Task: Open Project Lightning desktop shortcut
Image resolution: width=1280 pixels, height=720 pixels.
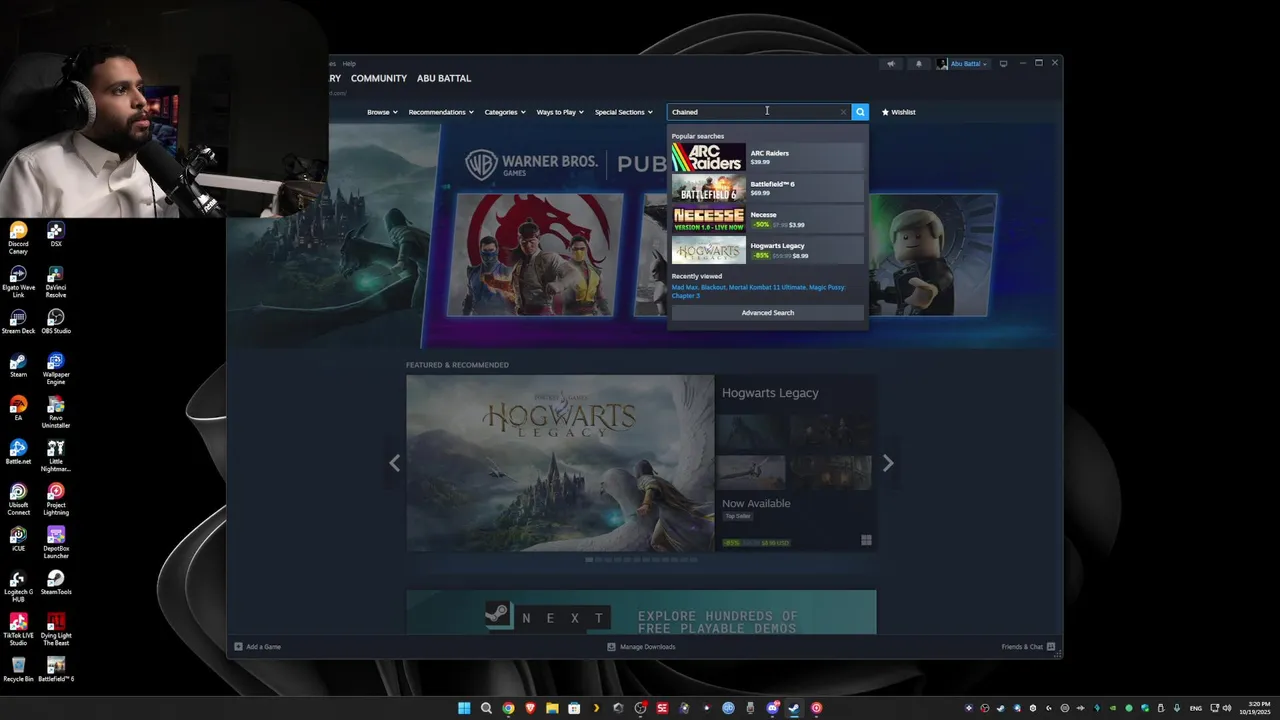Action: [56, 499]
